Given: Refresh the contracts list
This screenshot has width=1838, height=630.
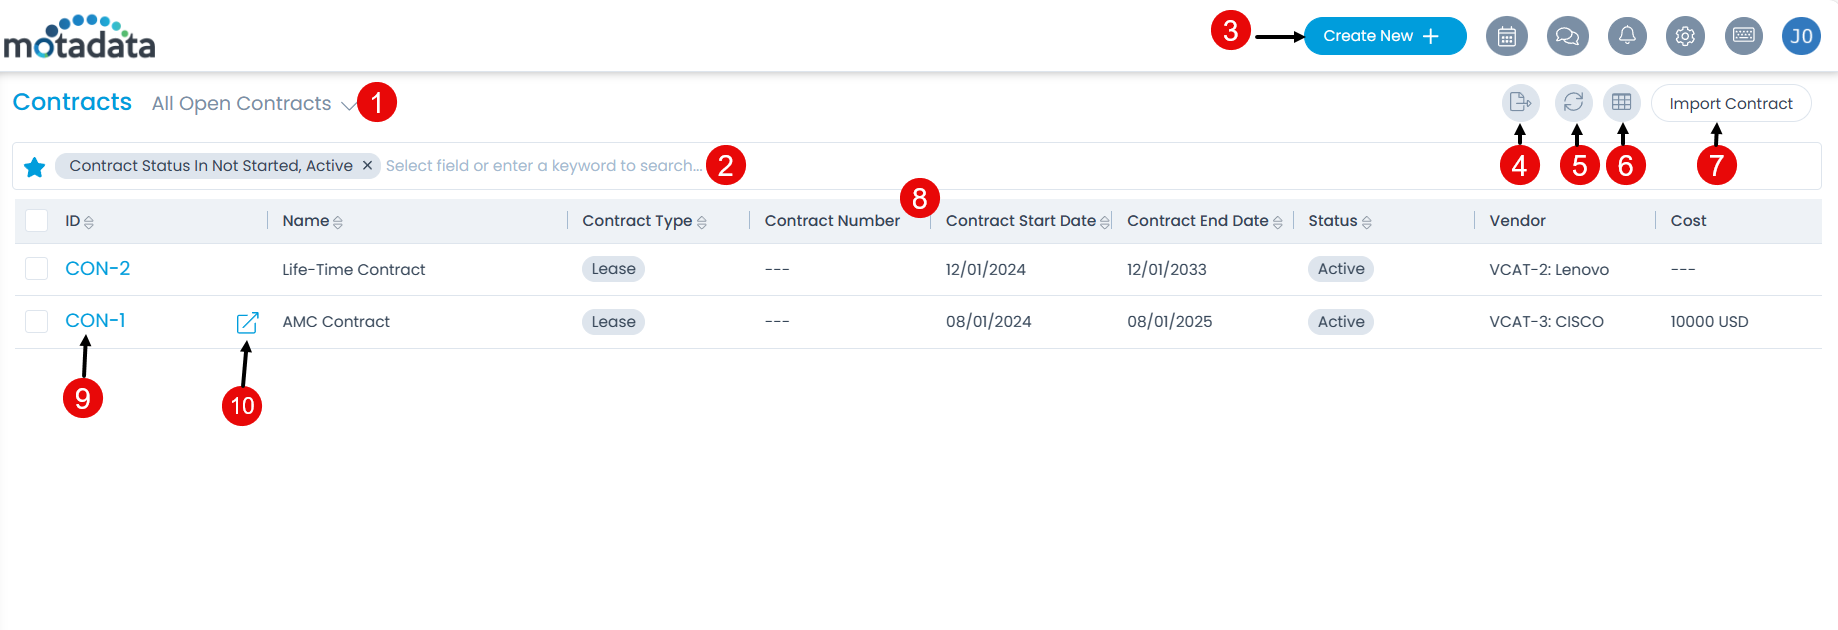Looking at the screenshot, I should [1573, 102].
